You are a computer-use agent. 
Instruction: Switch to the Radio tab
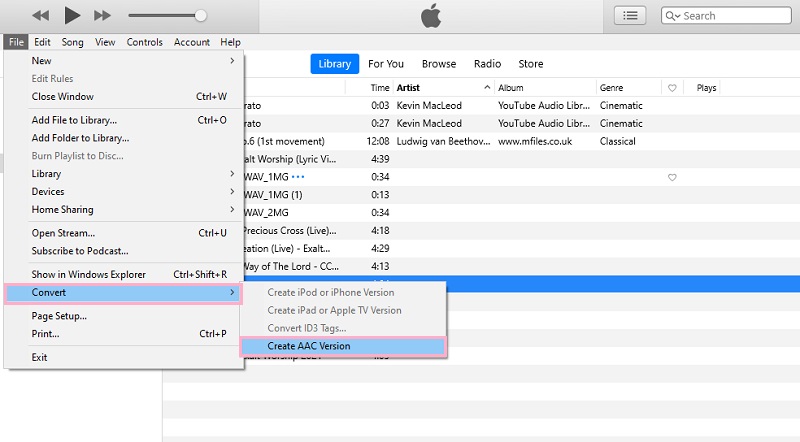point(487,64)
